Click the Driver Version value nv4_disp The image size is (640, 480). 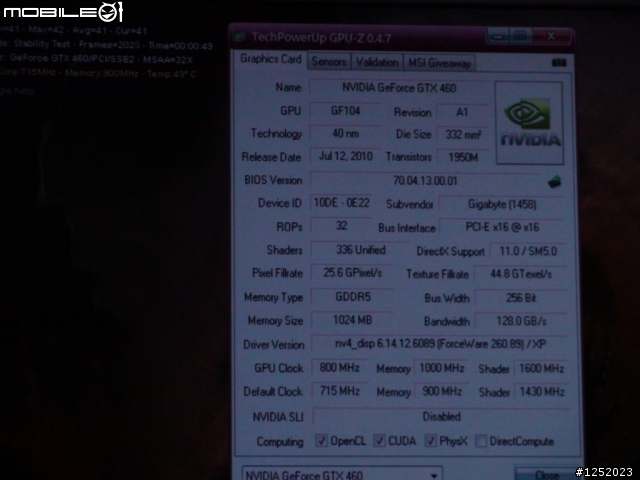[440, 344]
